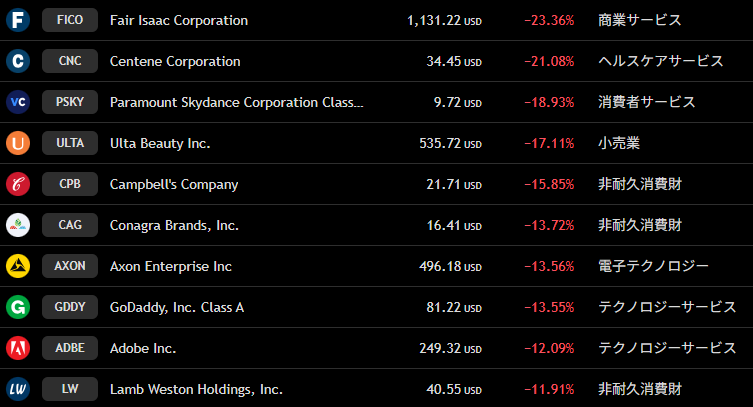Click the 電子テクノロジー sector link
Image resolution: width=753 pixels, height=407 pixels.
tap(653, 266)
